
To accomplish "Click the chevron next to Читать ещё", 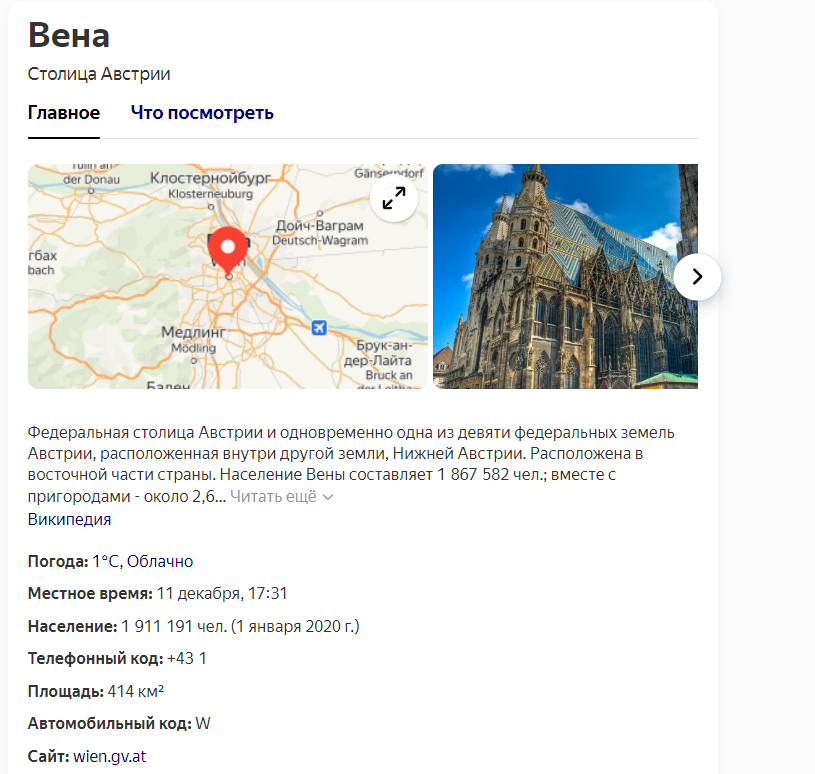I will click(x=328, y=497).
